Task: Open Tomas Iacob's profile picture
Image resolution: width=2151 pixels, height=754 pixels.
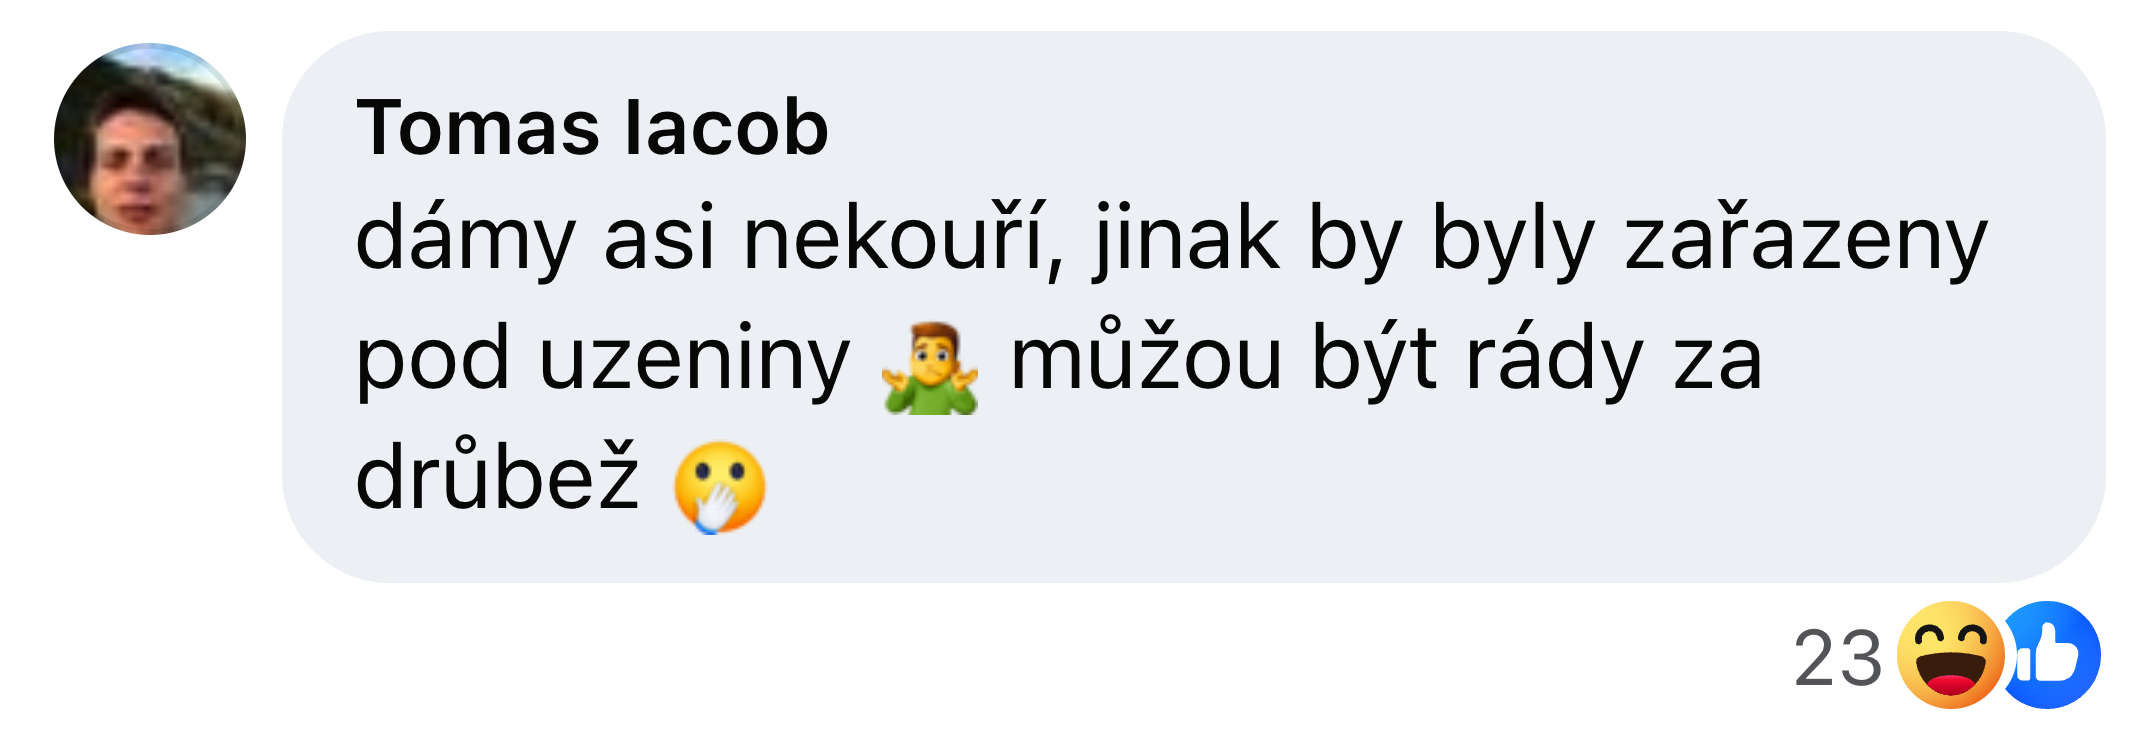Action: click(150, 139)
